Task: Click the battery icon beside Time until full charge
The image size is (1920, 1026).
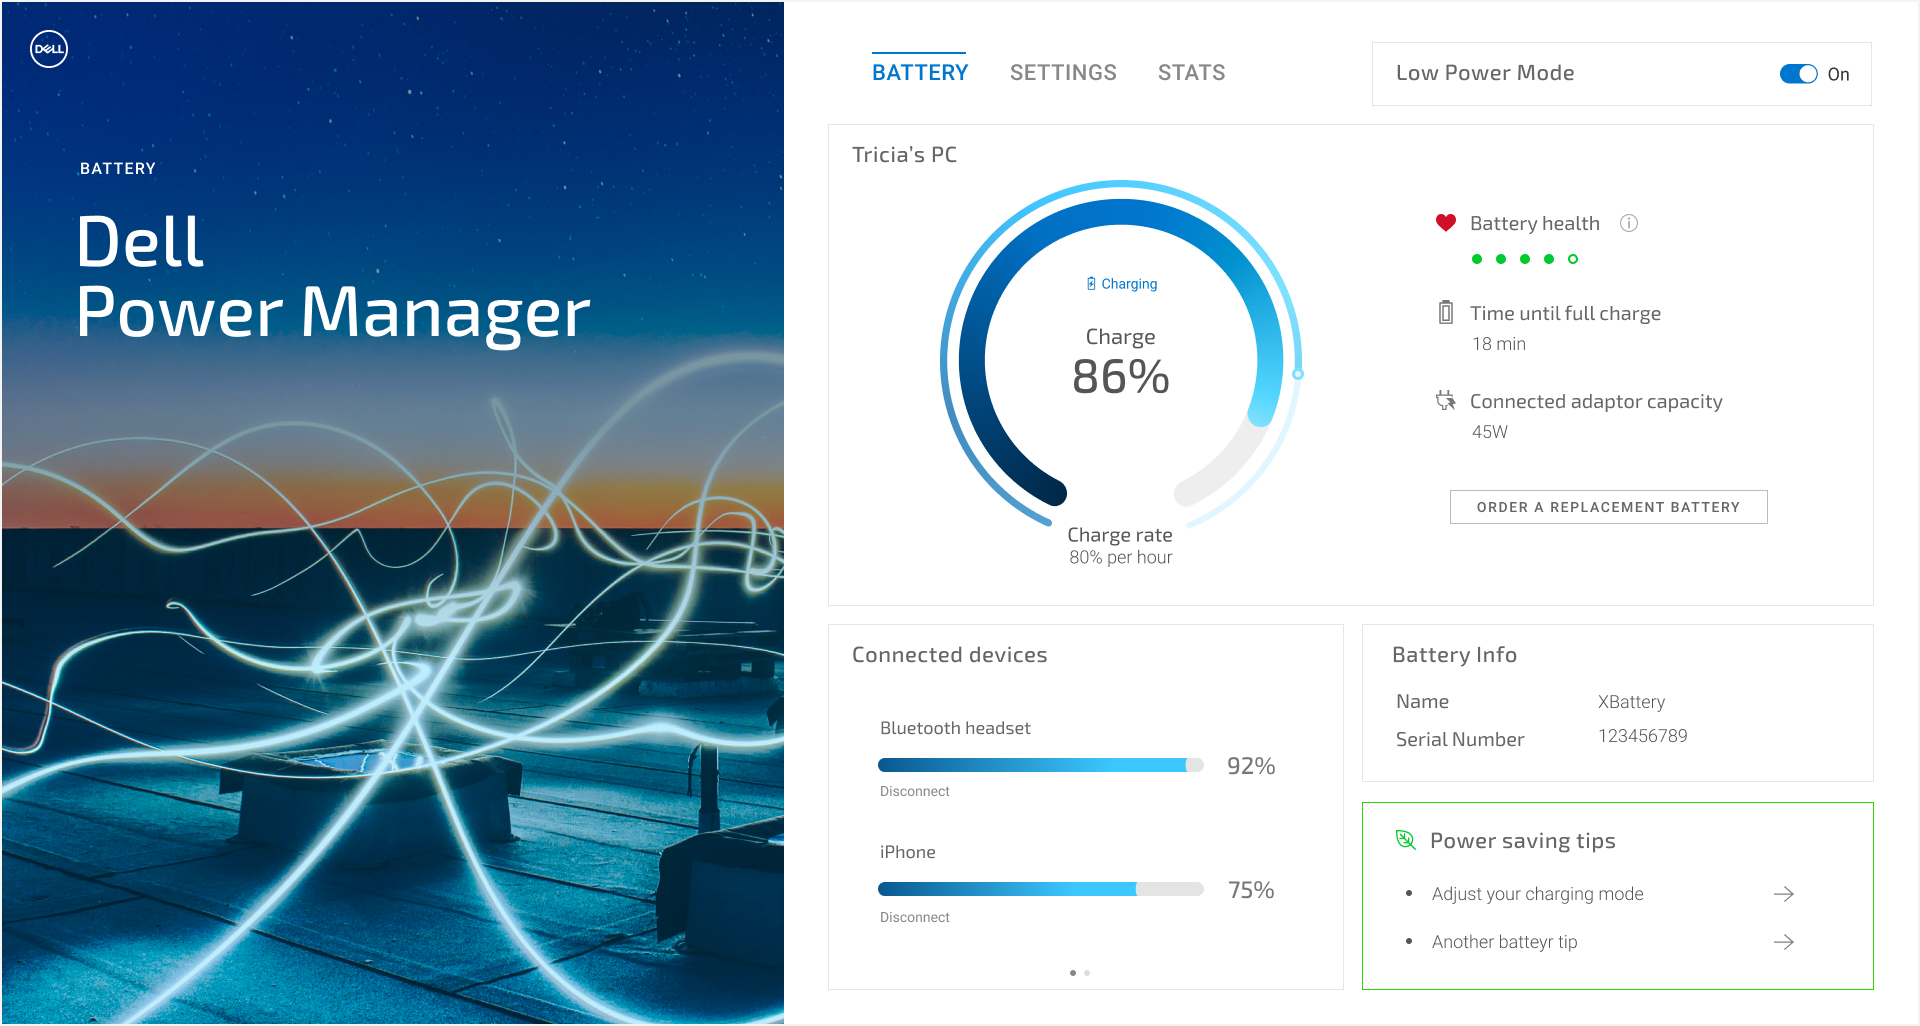Action: click(1445, 312)
